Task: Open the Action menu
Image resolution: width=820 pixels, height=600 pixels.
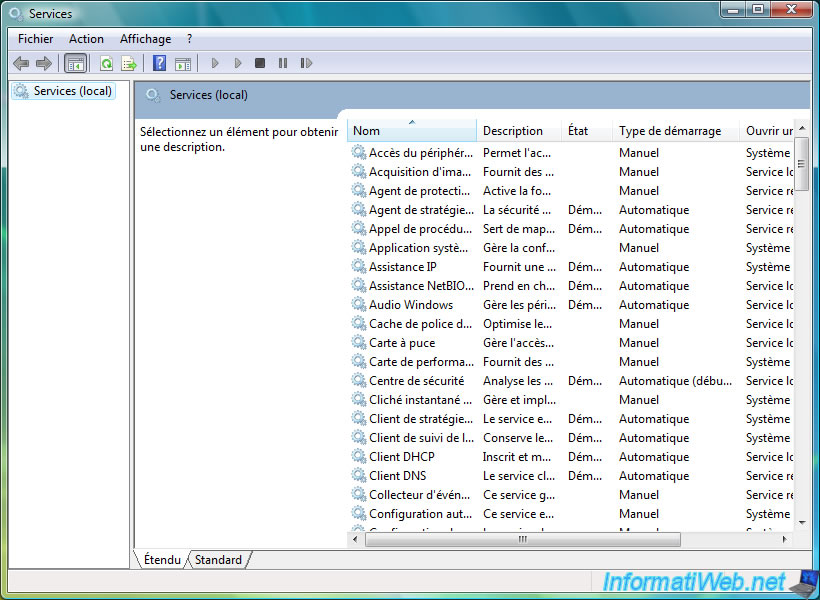Action: (86, 39)
